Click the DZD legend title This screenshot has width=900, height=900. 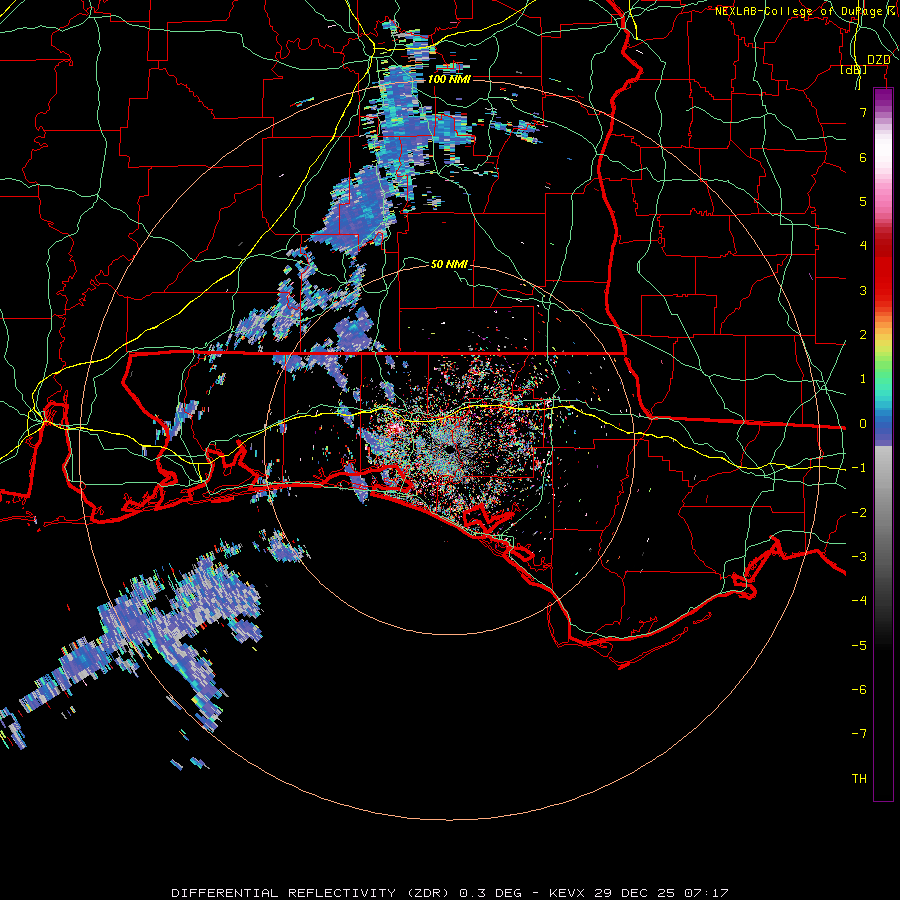click(x=878, y=60)
